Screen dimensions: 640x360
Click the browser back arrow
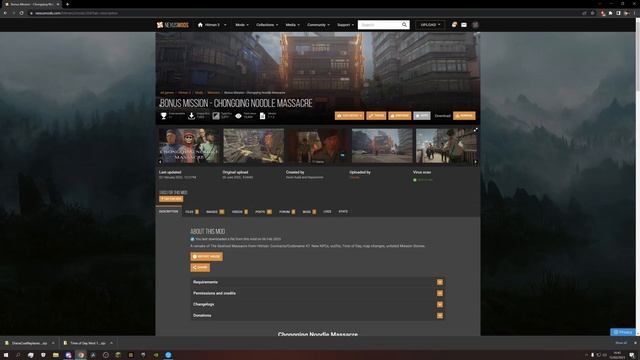pyautogui.click(x=5, y=13)
